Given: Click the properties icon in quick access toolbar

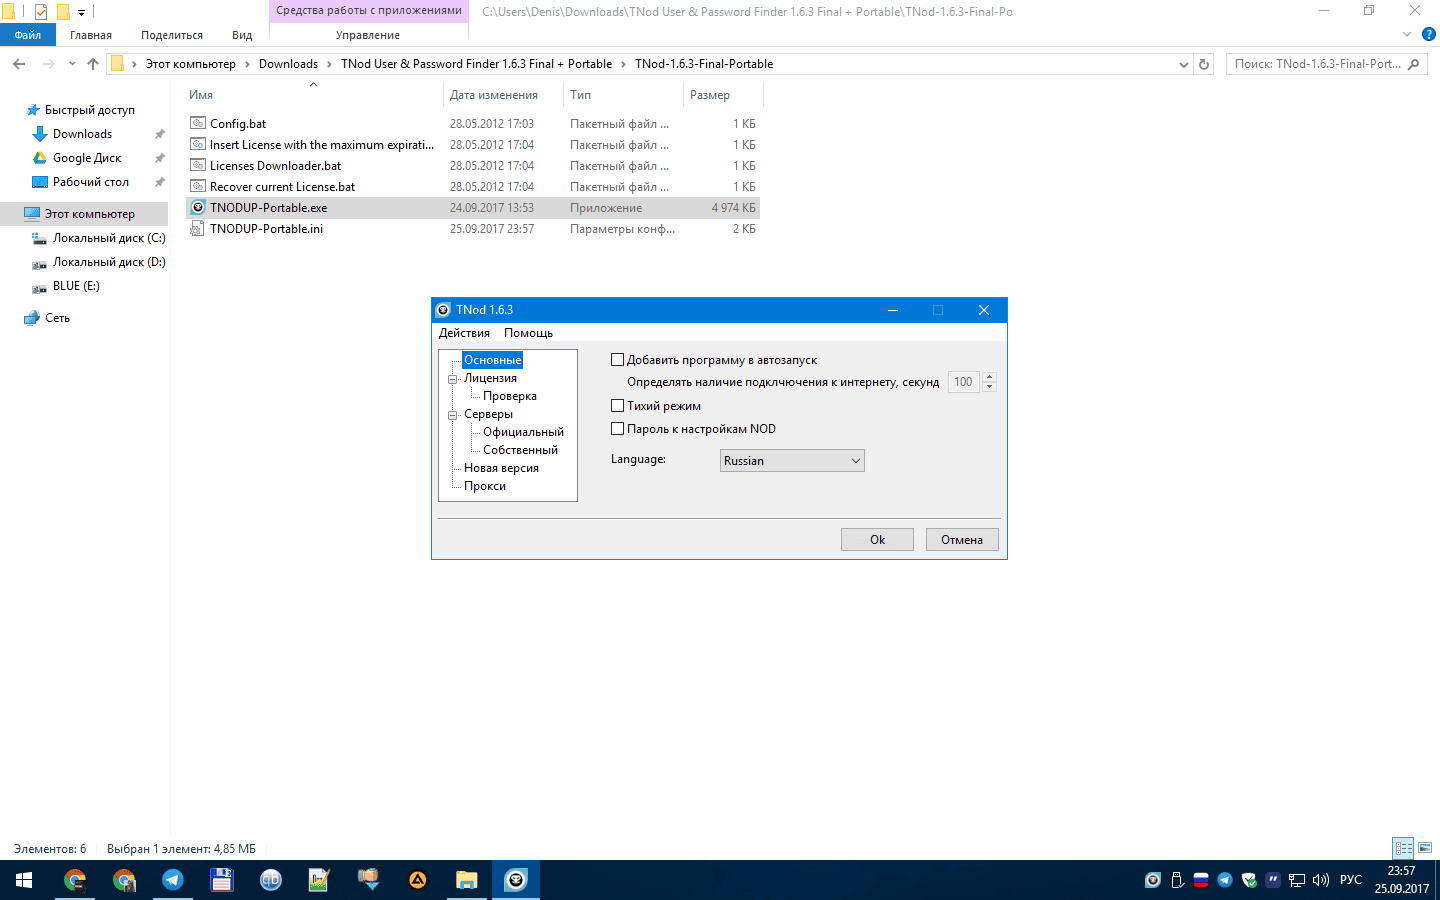Looking at the screenshot, I should 41,12.
